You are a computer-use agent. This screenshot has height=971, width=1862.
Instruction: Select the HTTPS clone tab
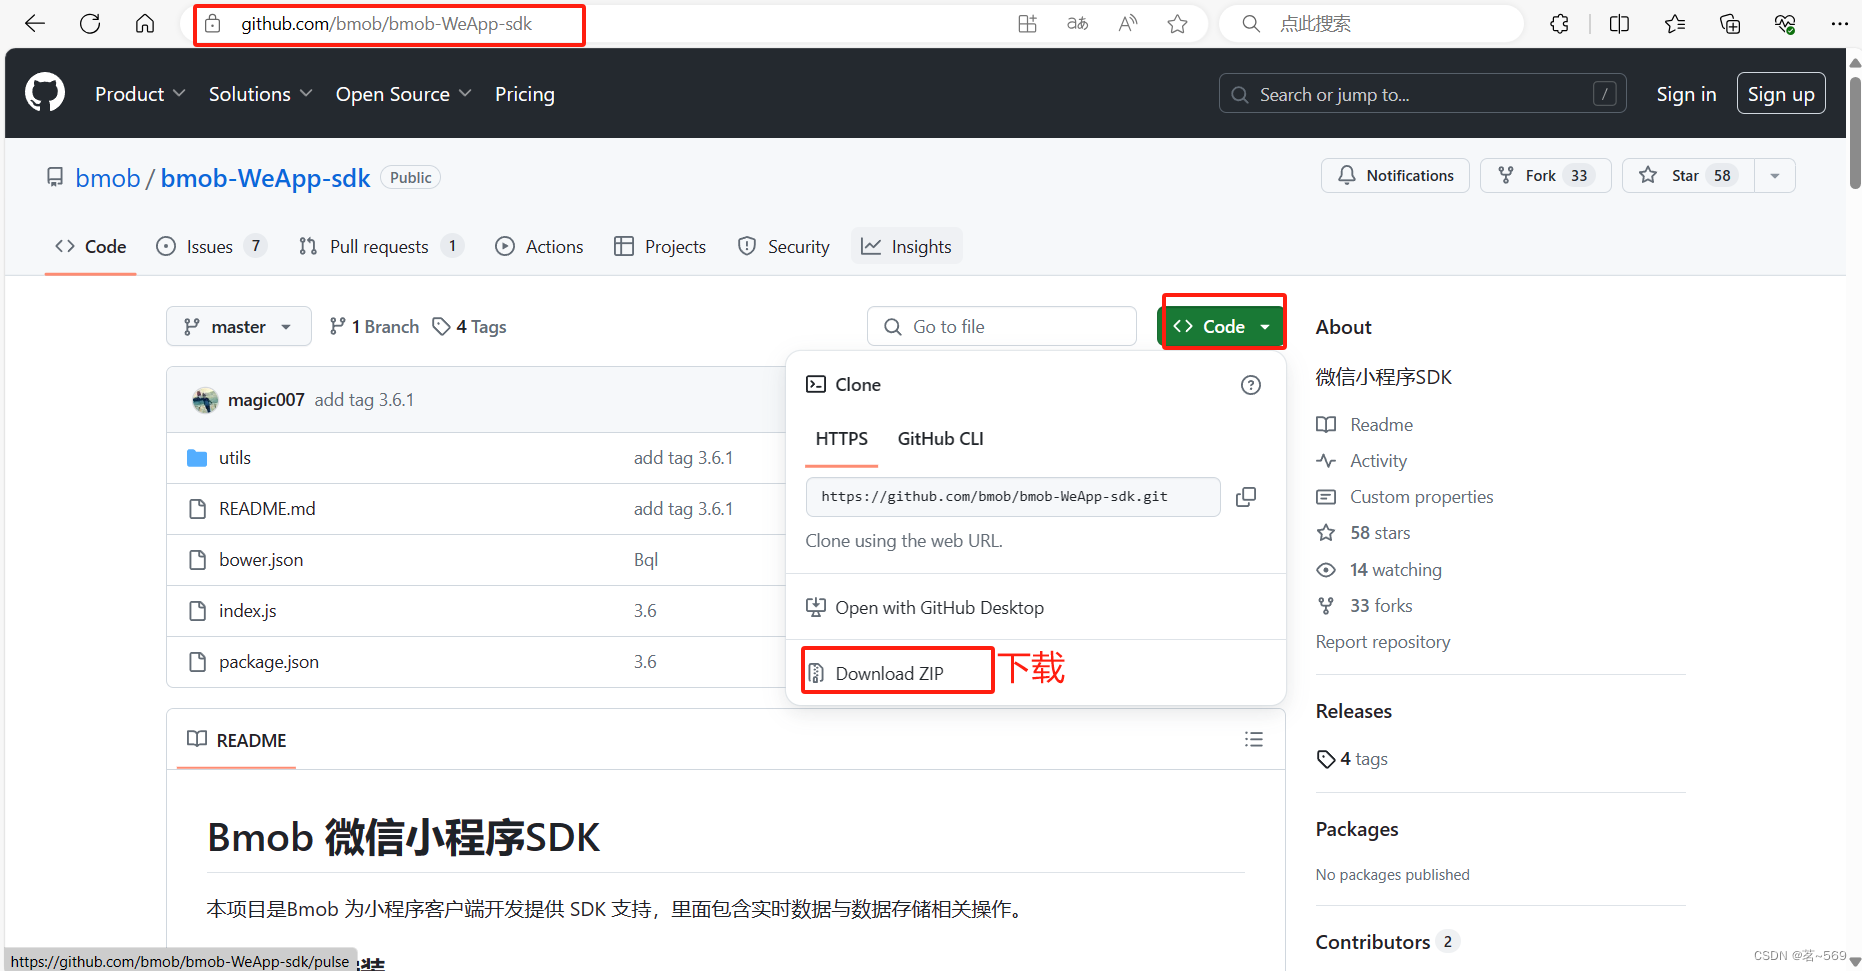pyautogui.click(x=842, y=439)
